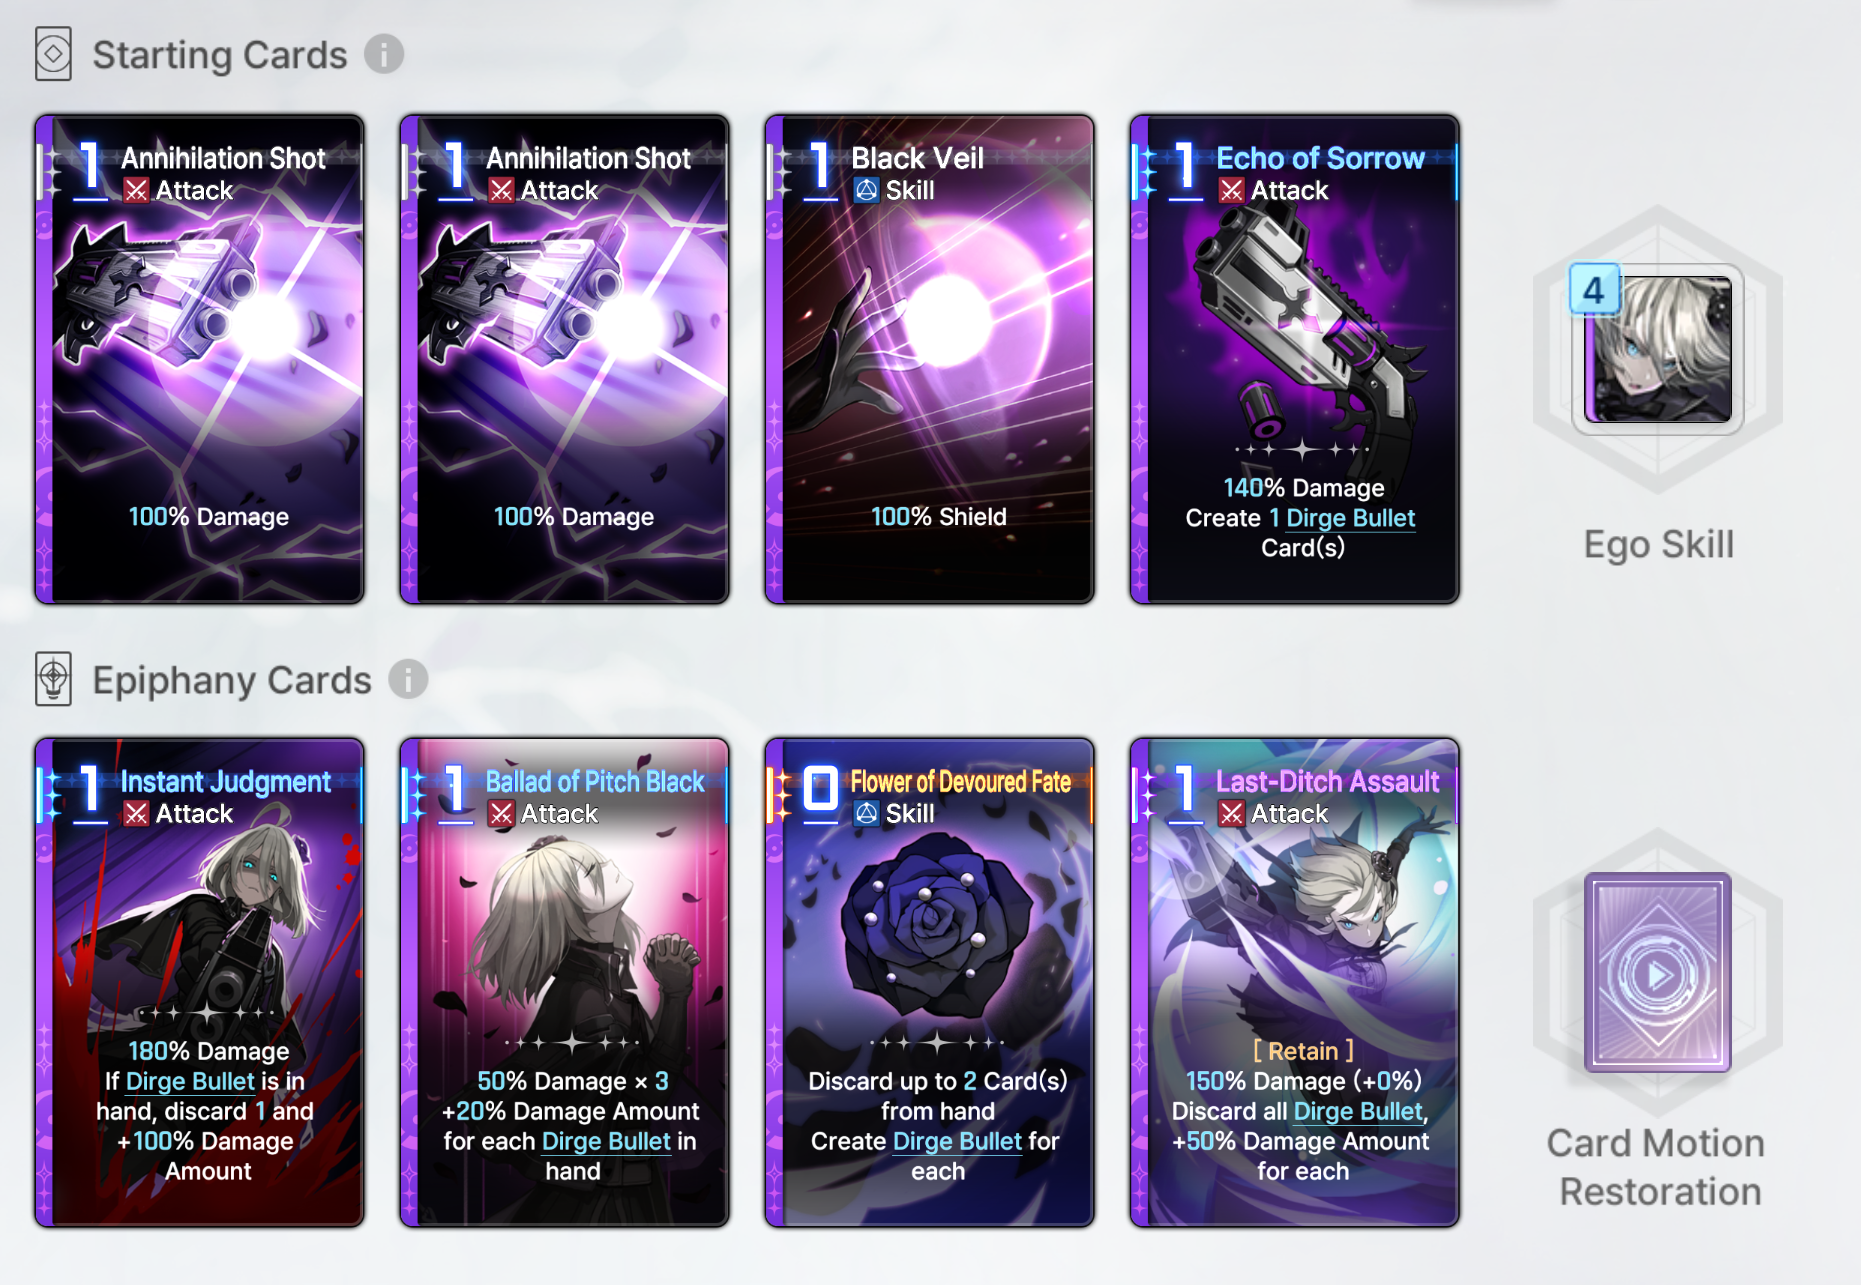This screenshot has height=1285, width=1861.
Task: Click the Starting Cards section icon
Action: point(53,54)
